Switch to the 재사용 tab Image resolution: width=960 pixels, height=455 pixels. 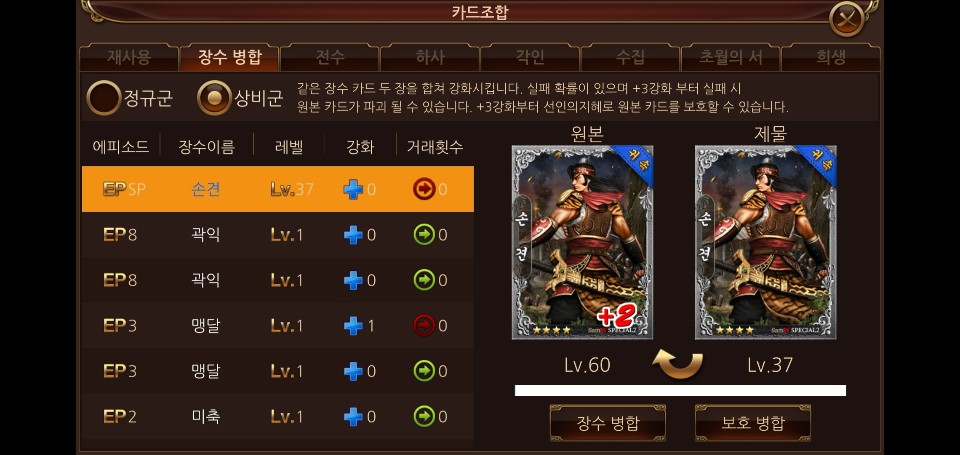click(129, 57)
